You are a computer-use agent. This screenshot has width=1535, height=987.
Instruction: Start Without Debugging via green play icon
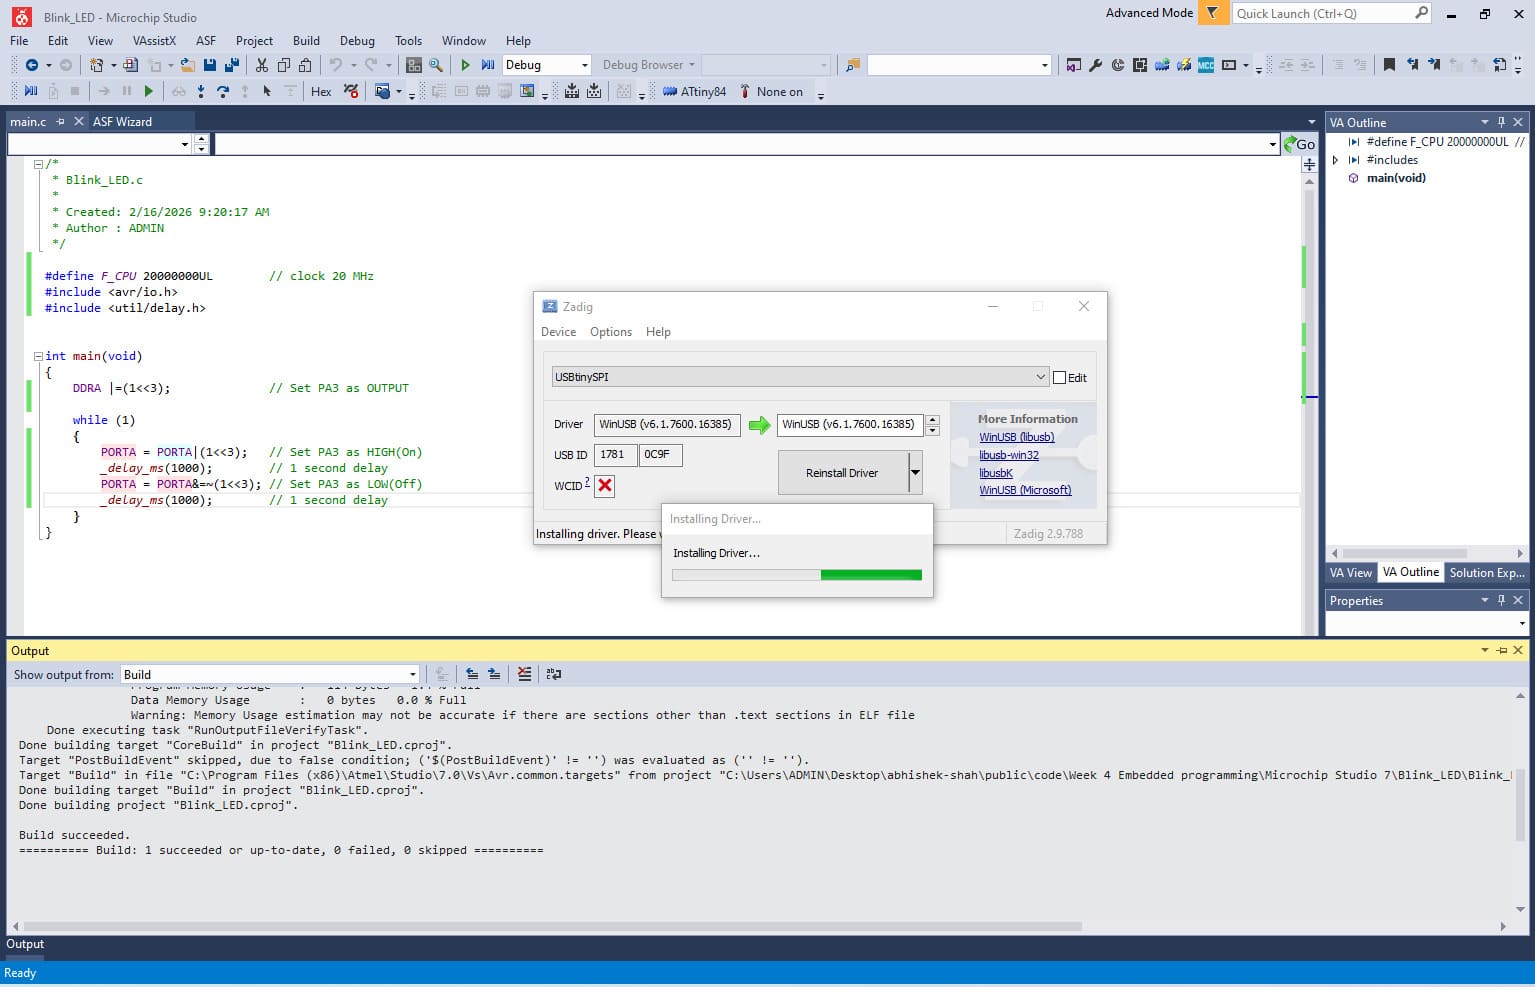[465, 65]
